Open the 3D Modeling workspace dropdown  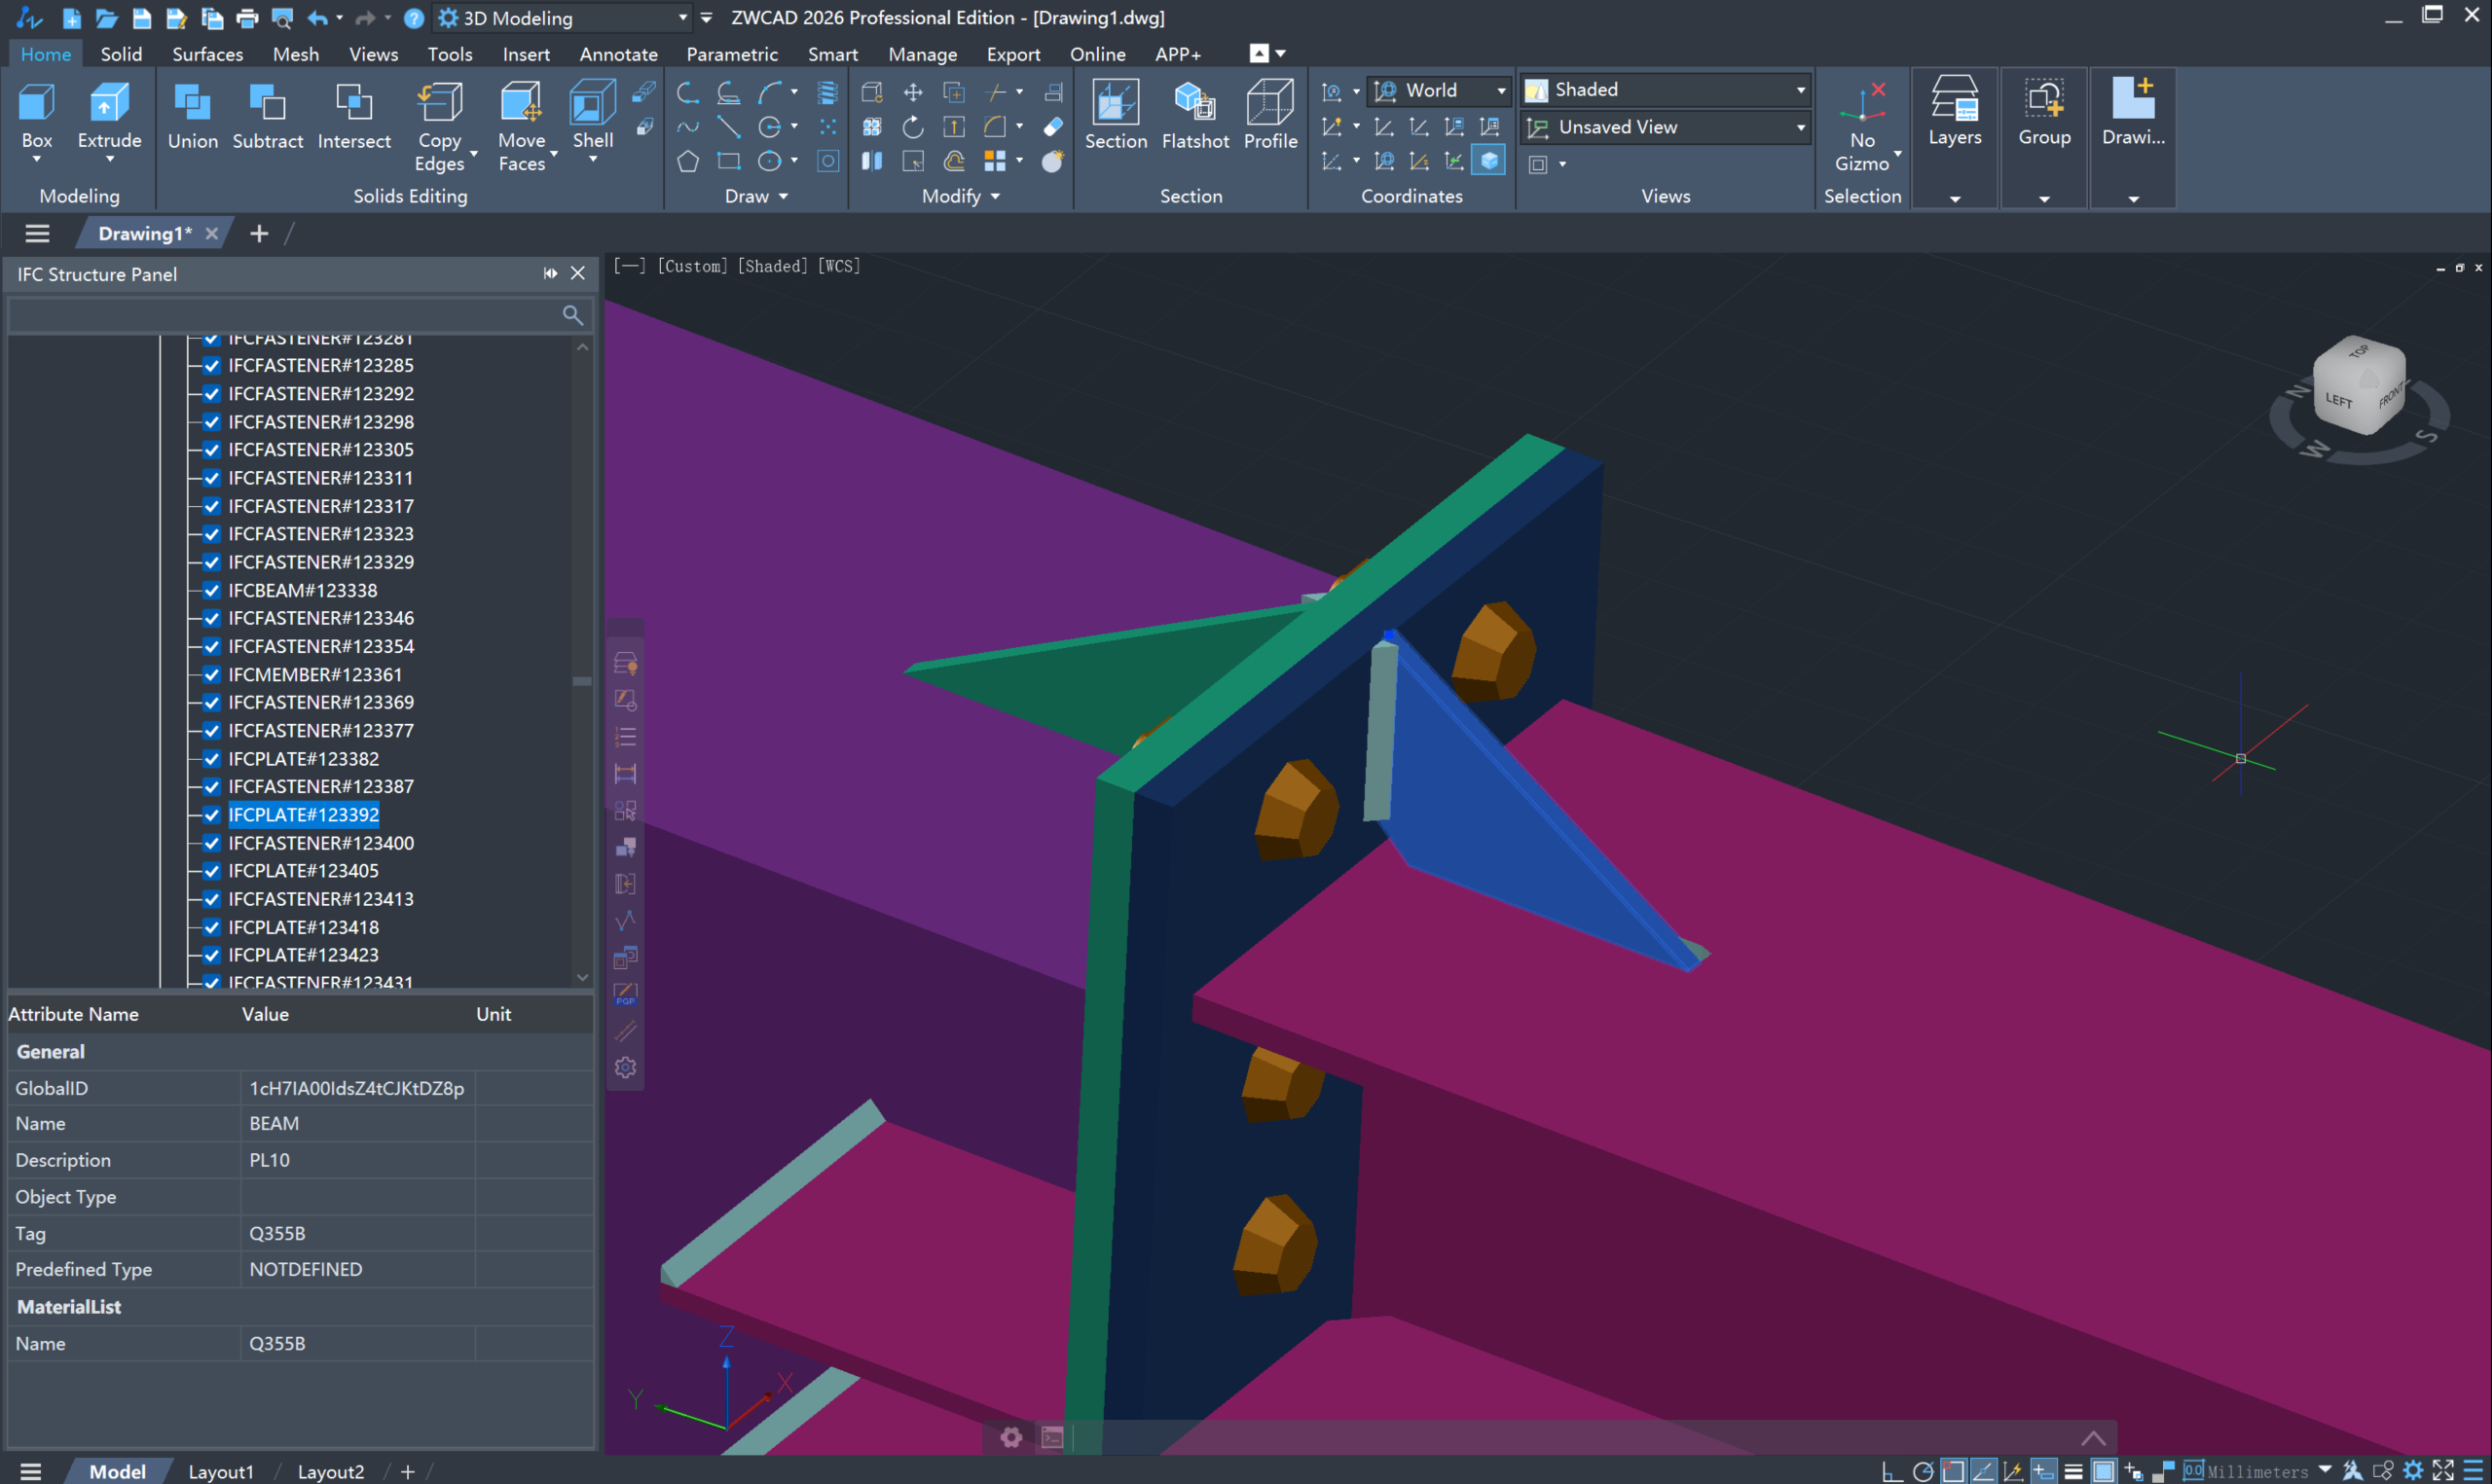click(x=564, y=17)
